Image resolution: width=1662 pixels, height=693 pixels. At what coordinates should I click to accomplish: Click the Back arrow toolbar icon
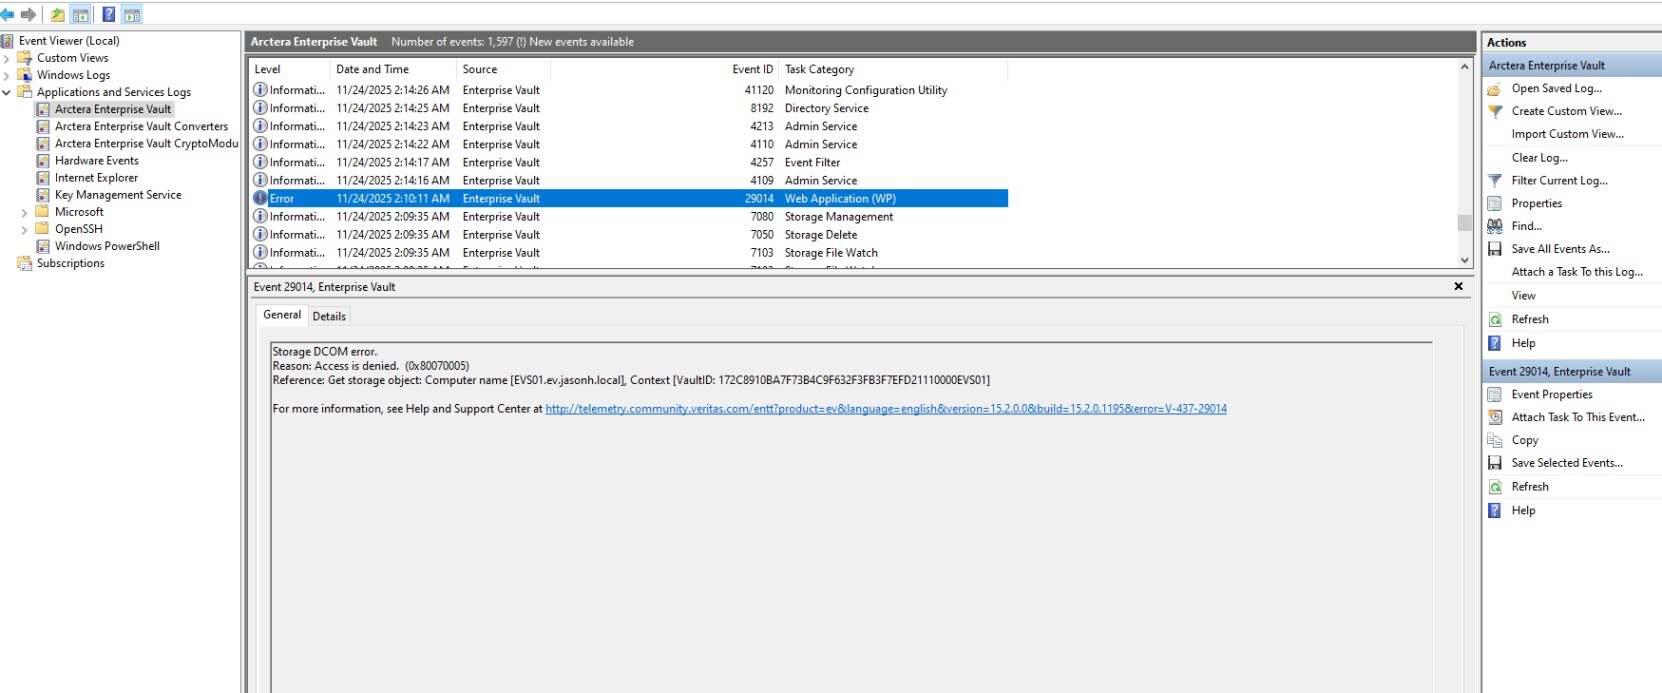(x=8, y=14)
